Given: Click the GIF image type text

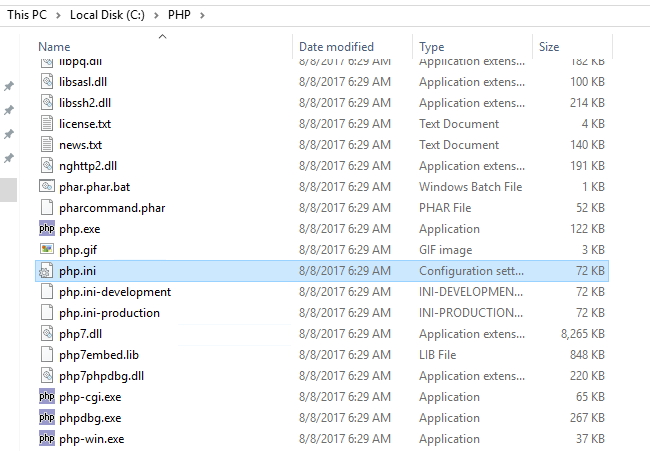Looking at the screenshot, I should [x=446, y=250].
